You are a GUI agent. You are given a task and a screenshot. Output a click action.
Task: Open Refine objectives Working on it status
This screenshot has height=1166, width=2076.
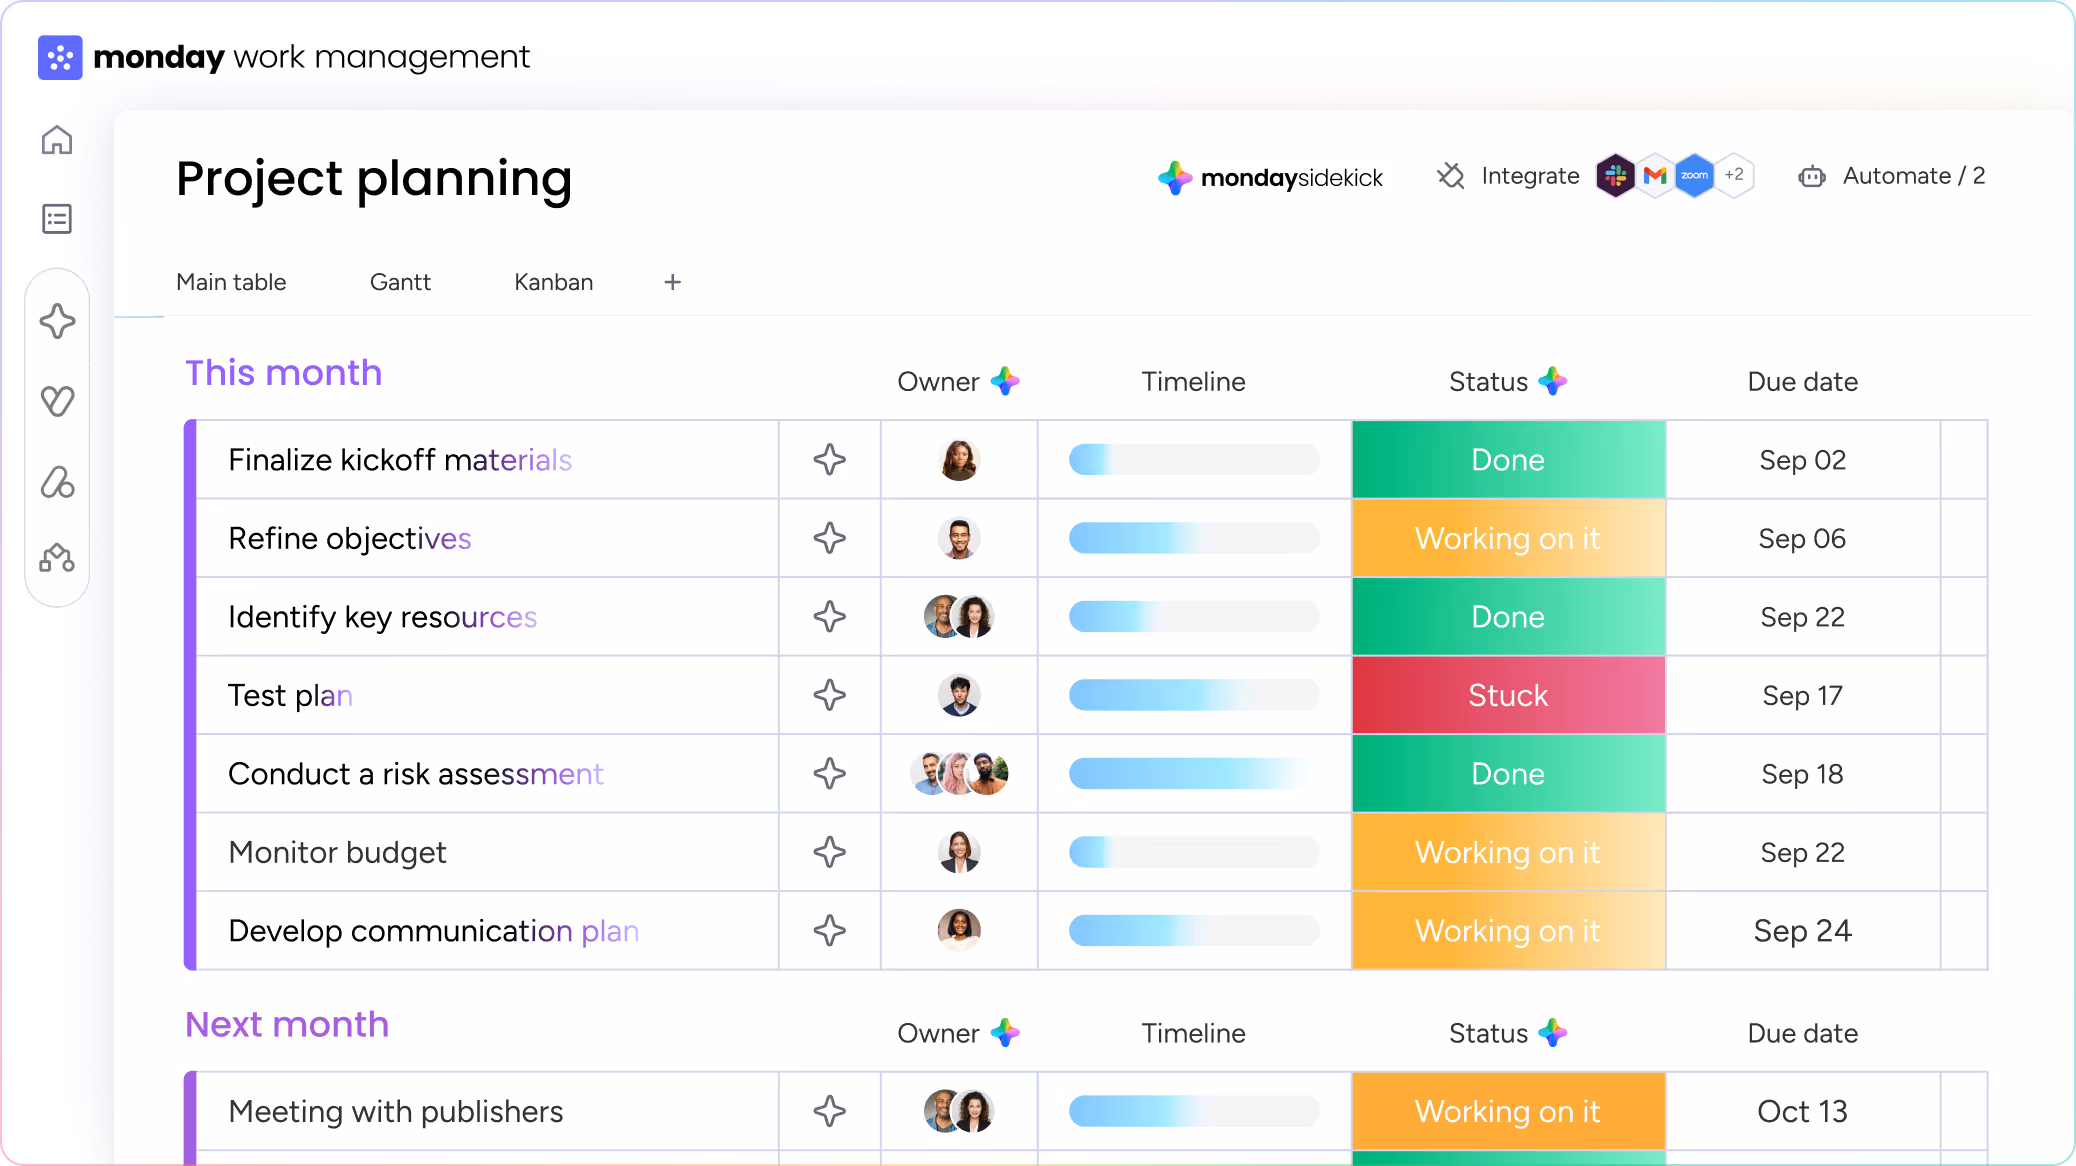pos(1508,538)
